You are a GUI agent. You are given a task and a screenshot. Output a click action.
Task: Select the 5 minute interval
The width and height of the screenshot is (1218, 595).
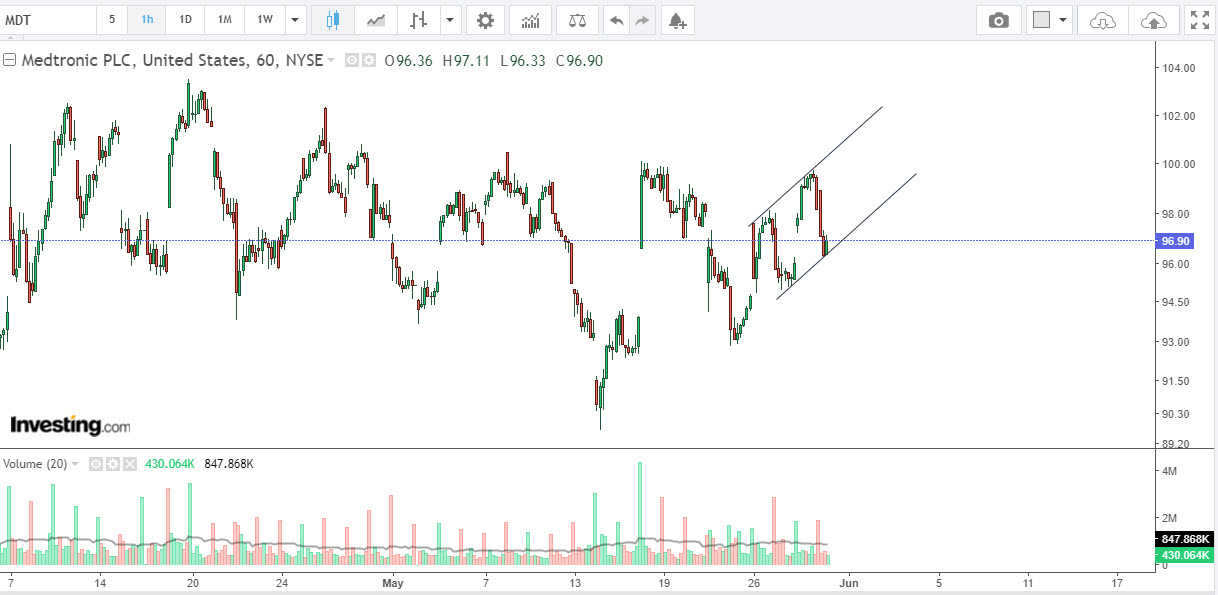tap(112, 20)
